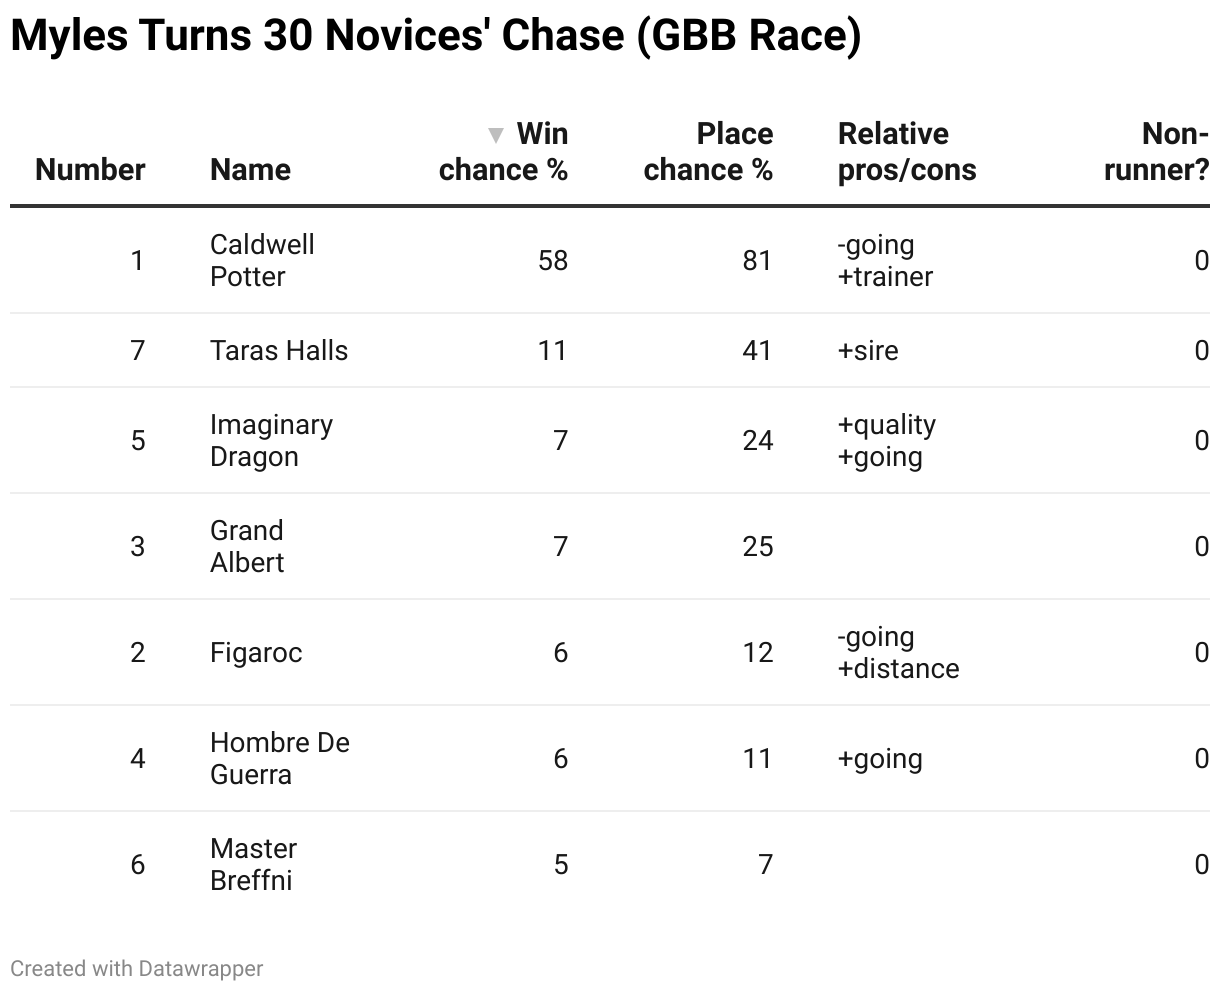Click the Hombre De Guerra name cell

(280, 758)
